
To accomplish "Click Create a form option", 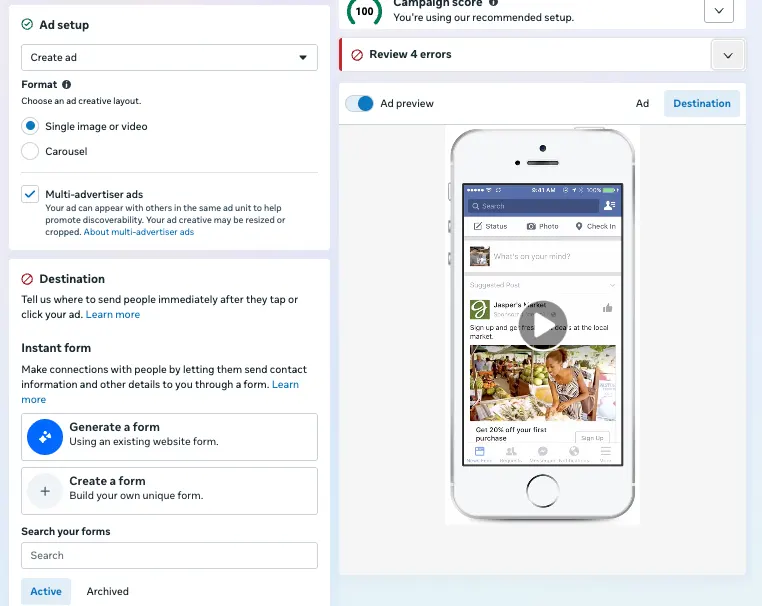I will tap(169, 491).
